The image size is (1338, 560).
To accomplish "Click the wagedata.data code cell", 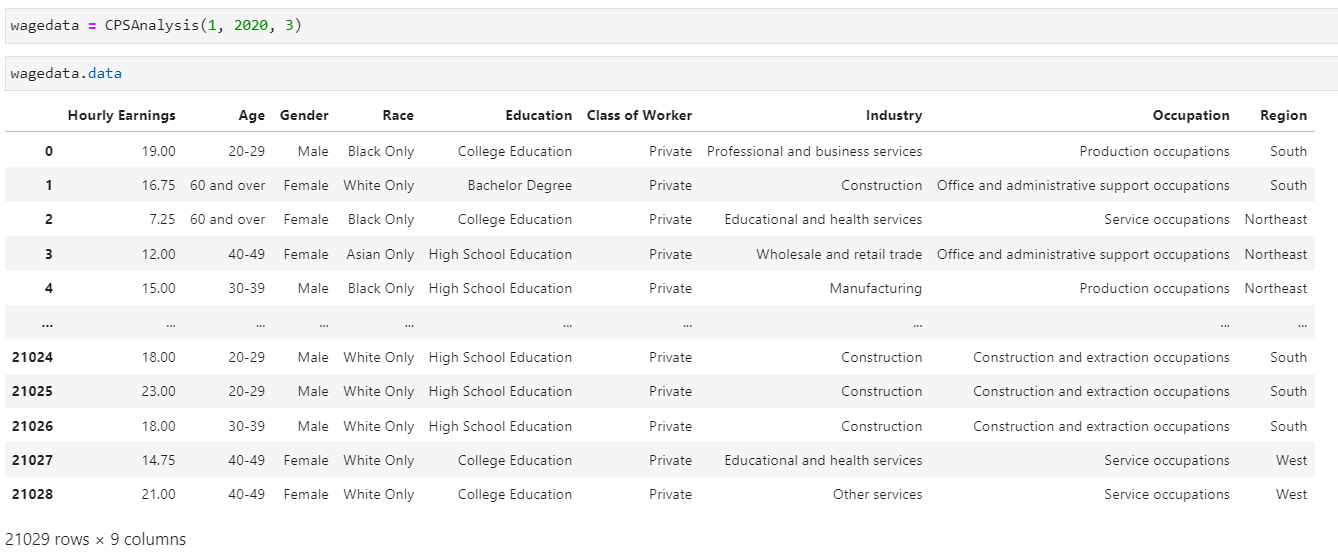I will pyautogui.click(x=671, y=73).
